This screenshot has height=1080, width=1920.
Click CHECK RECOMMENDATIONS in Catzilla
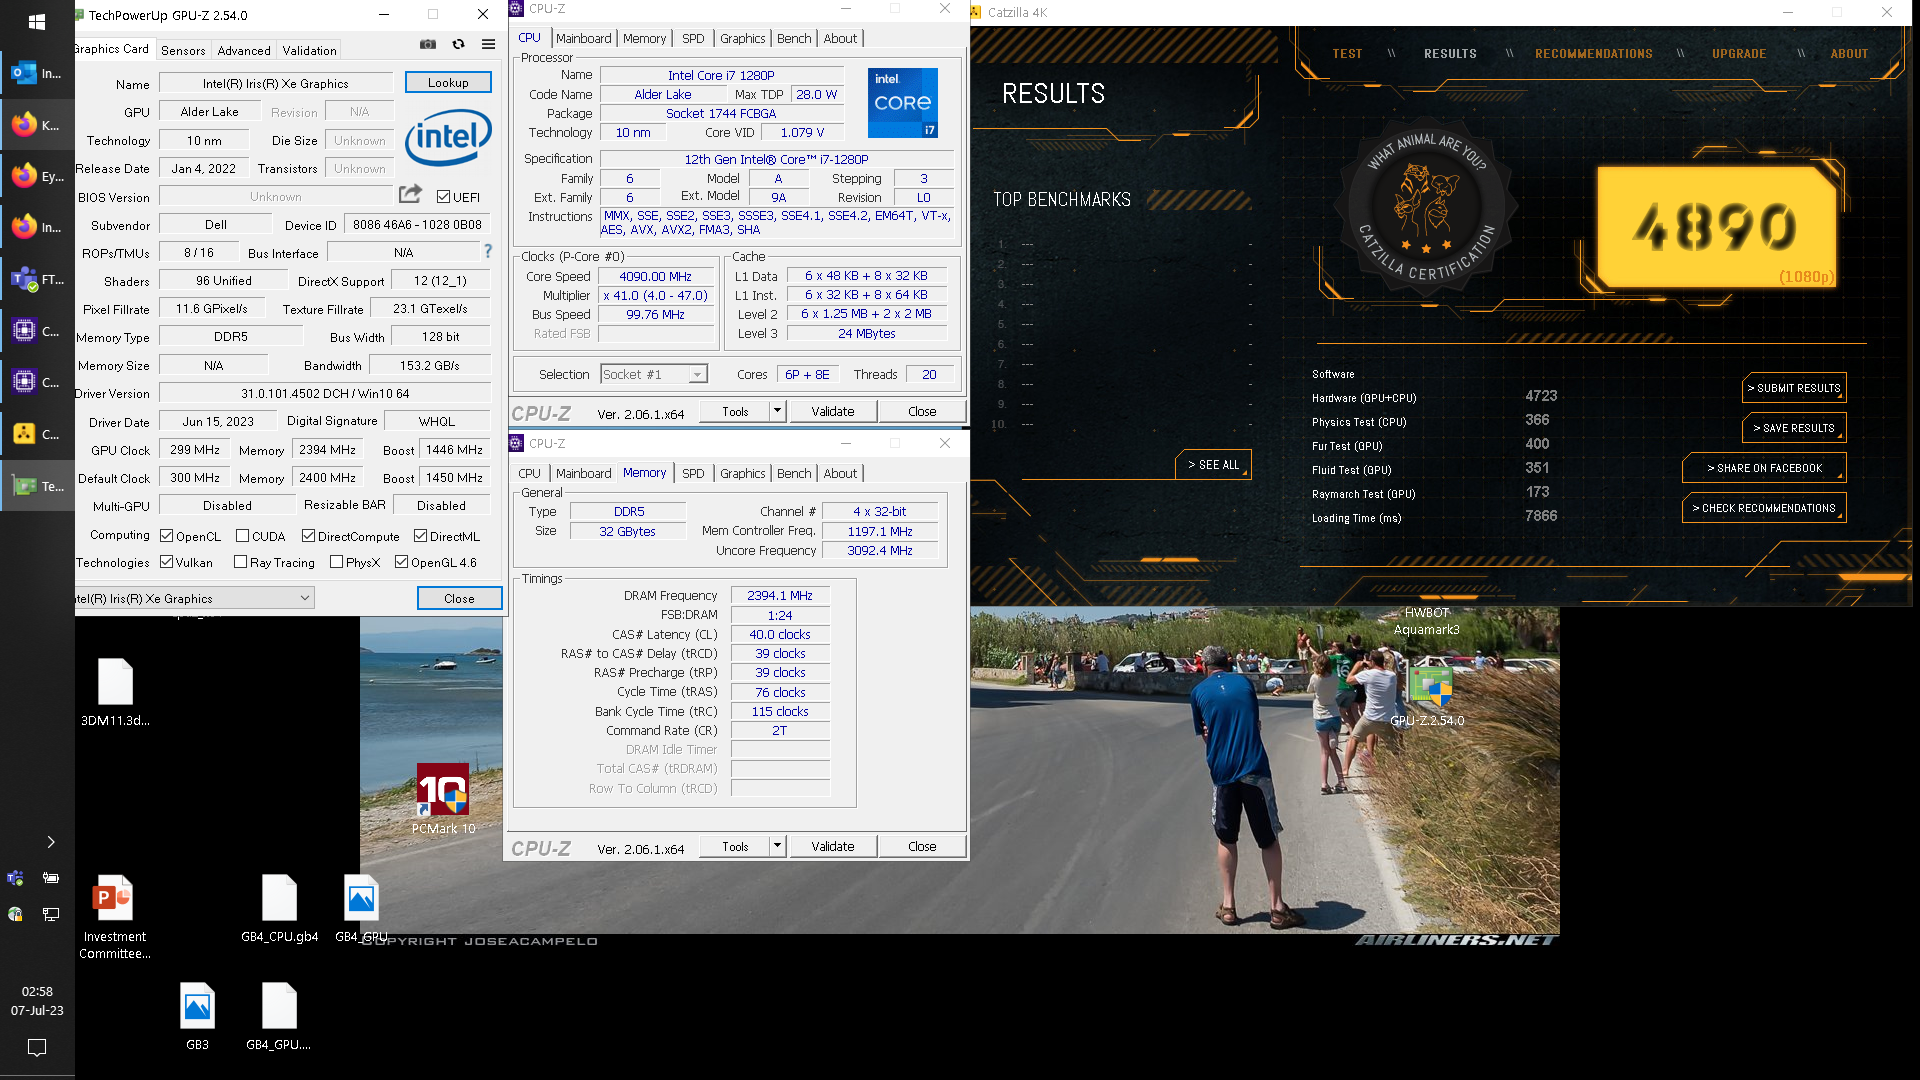pyautogui.click(x=1764, y=508)
